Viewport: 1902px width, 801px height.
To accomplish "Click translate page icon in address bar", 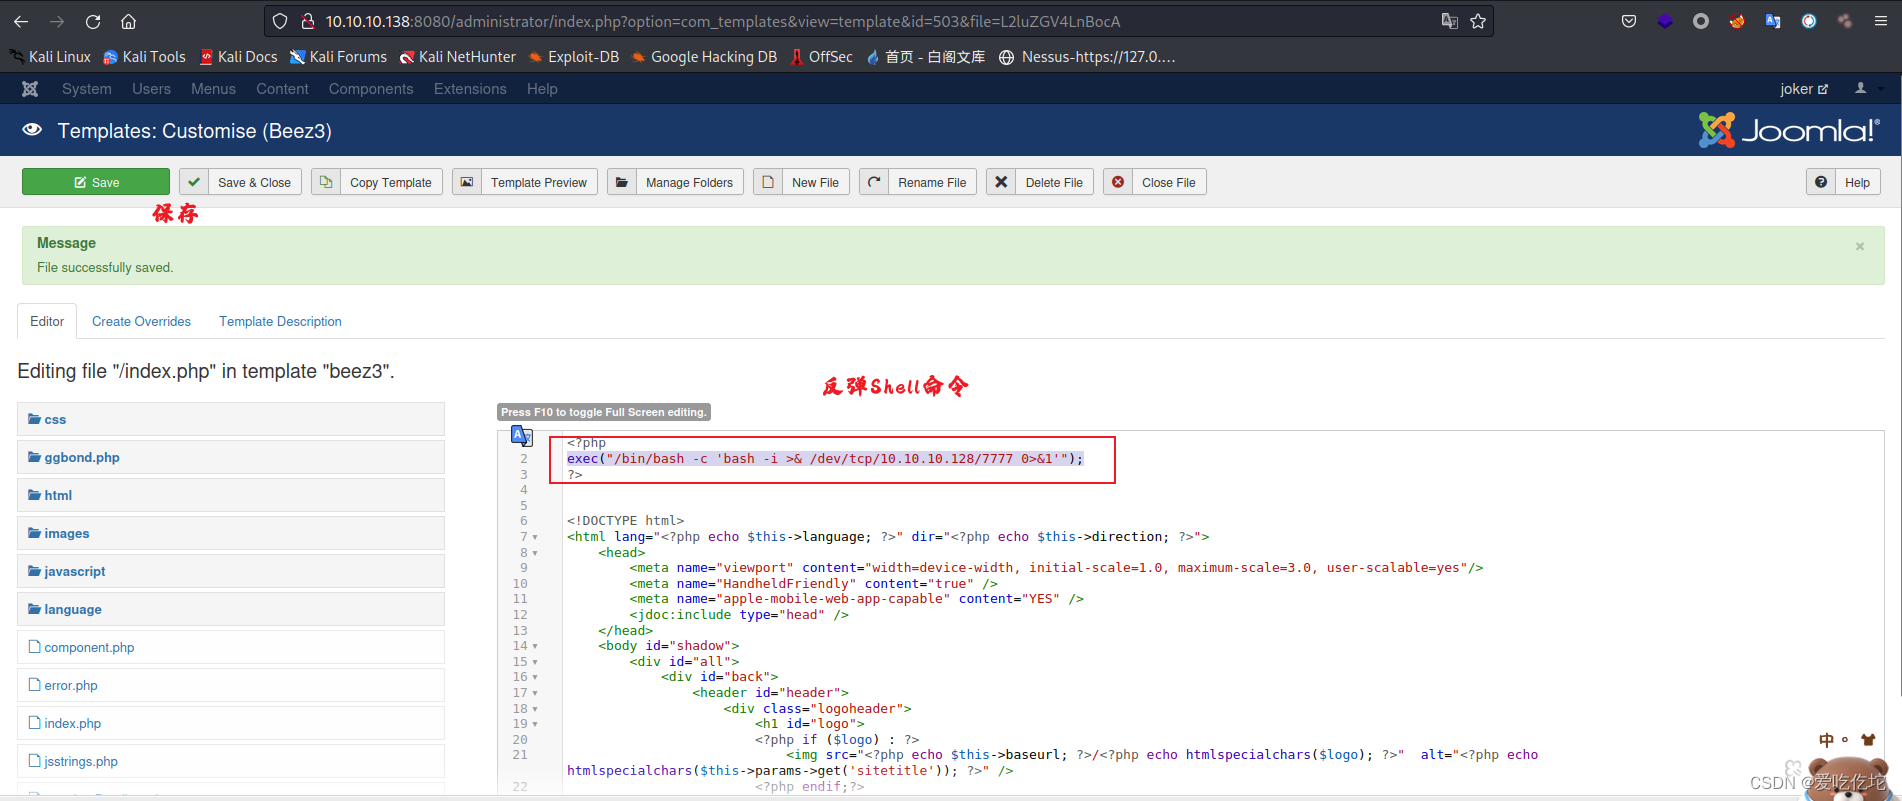I will [x=1449, y=21].
